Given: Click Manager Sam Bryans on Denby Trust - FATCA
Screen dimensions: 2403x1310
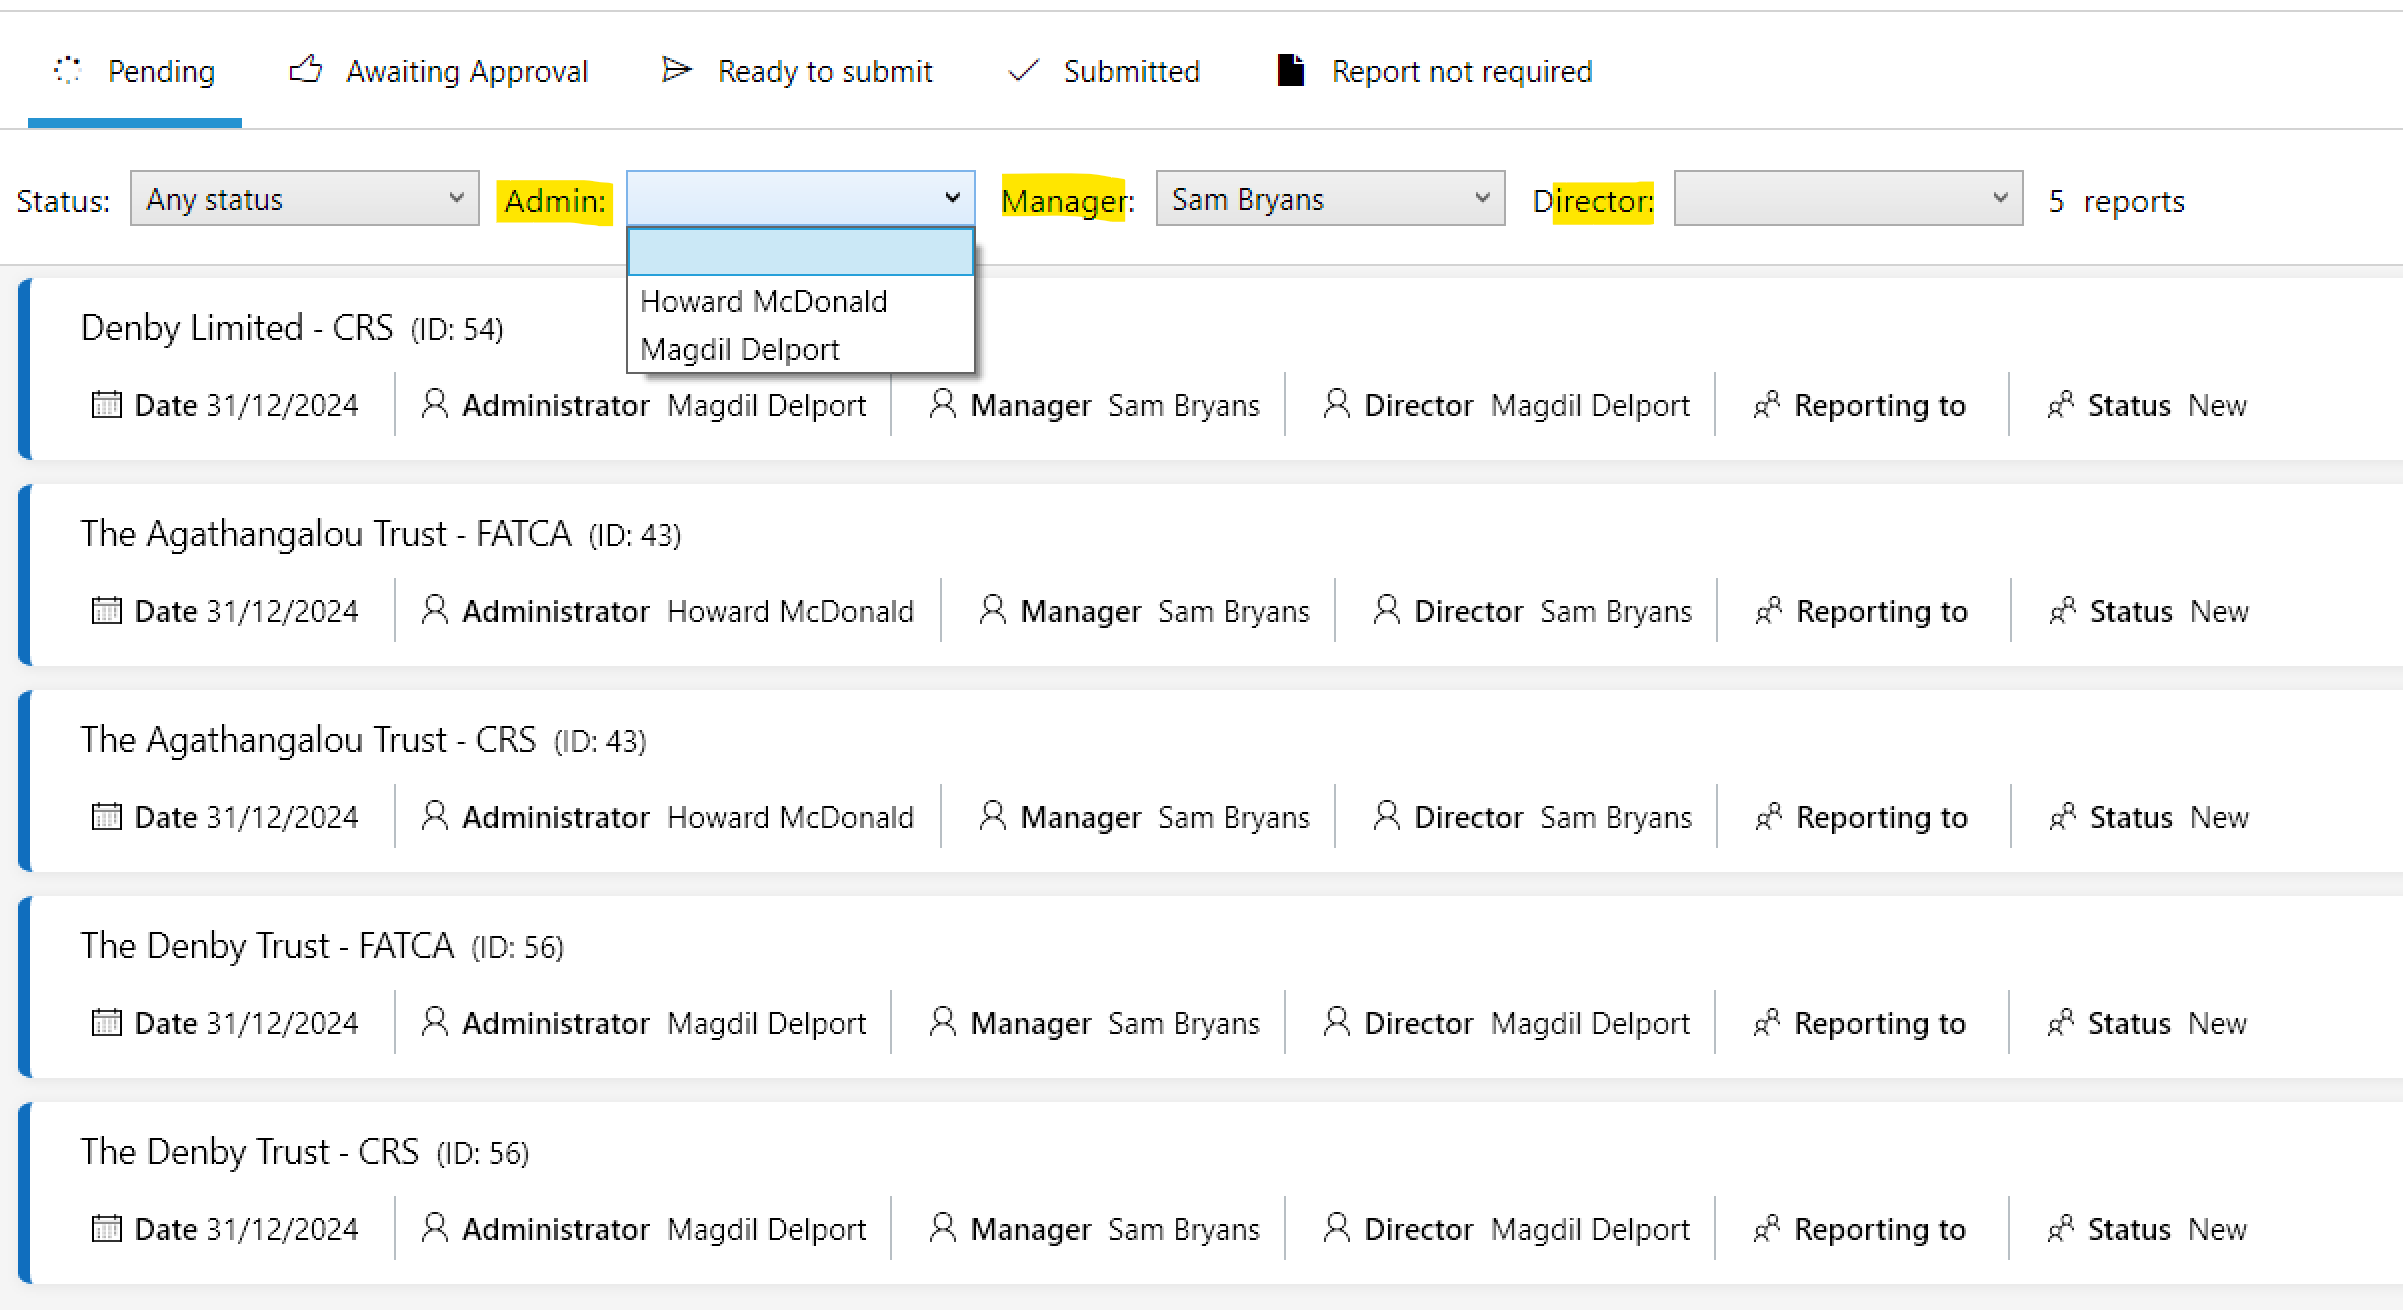Looking at the screenshot, I should pyautogui.click(x=1115, y=1023).
